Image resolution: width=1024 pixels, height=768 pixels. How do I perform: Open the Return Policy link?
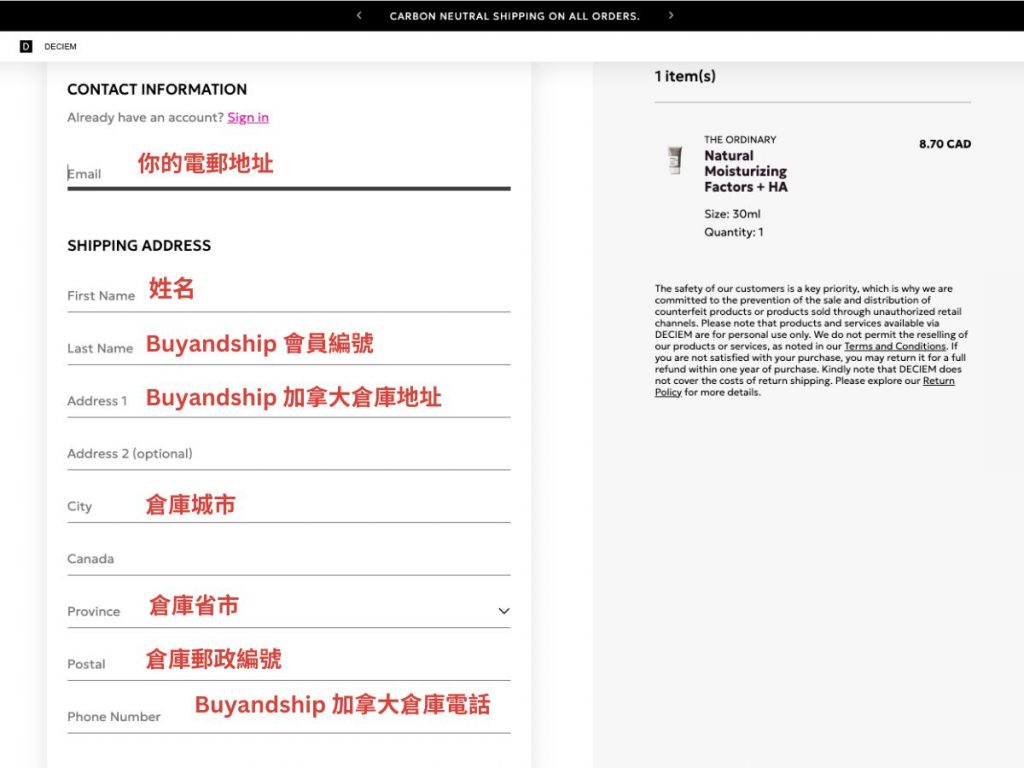tap(937, 381)
